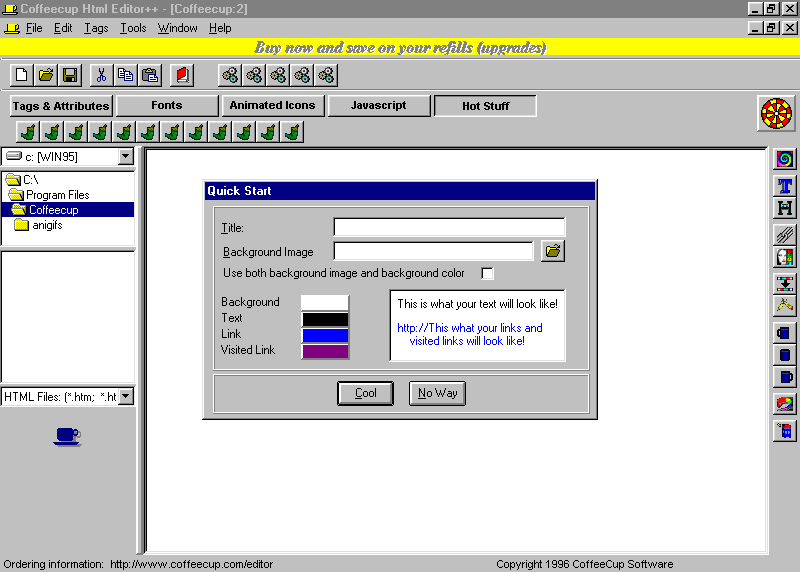Screen dimensions: 800x572
Task: Click the yellow Buy now banner
Action: pyautogui.click(x=400, y=47)
